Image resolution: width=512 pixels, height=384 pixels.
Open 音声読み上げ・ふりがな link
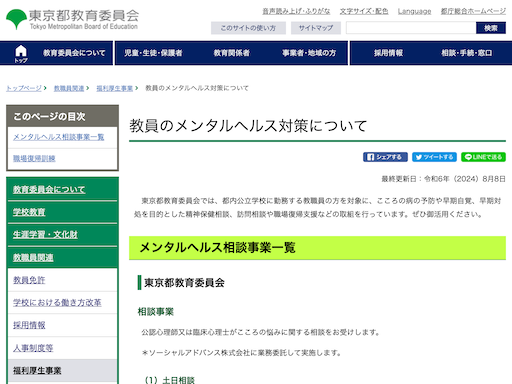[296, 11]
